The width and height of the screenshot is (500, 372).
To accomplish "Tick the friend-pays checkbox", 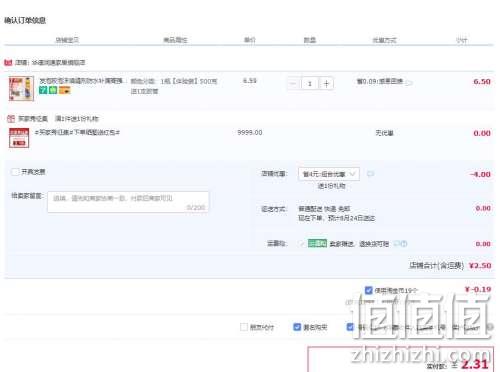I will (x=244, y=327).
